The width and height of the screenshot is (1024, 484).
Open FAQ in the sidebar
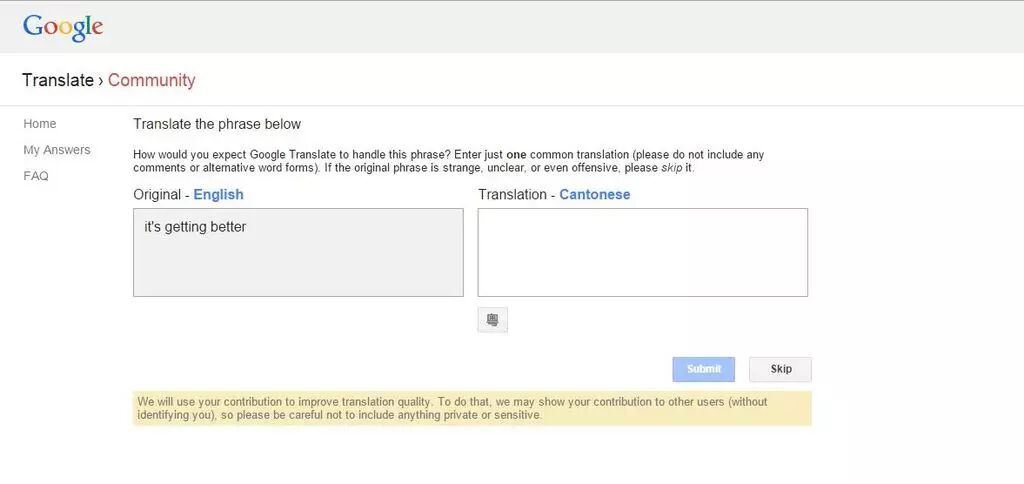[36, 176]
